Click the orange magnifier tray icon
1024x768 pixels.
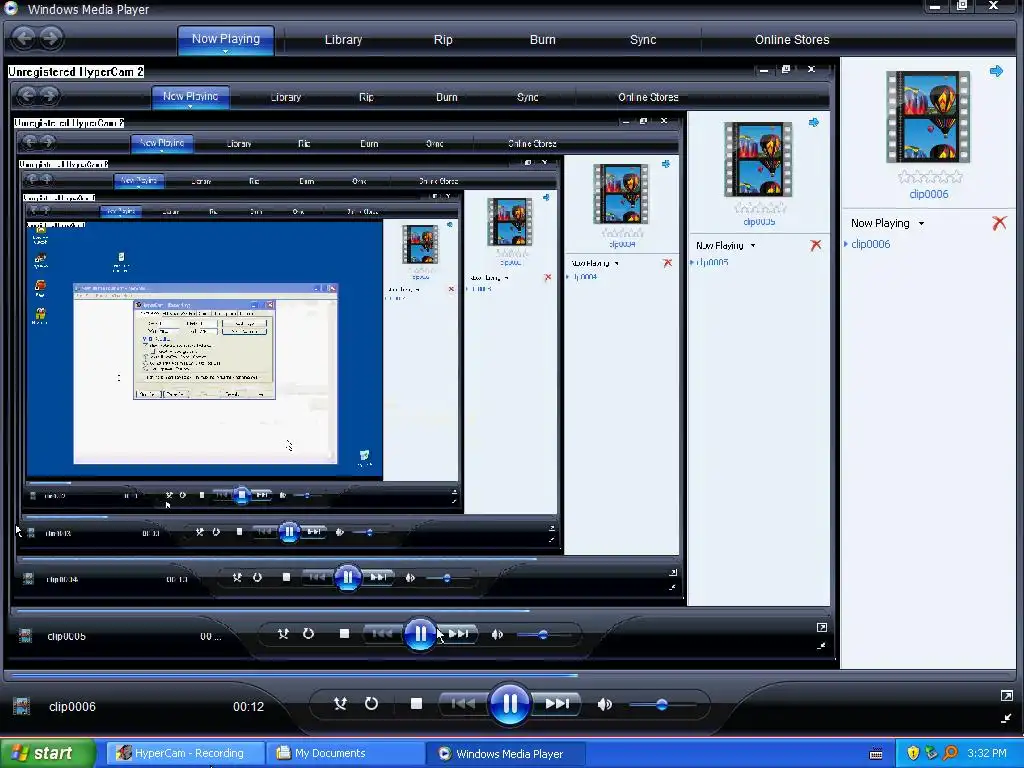tap(950, 753)
